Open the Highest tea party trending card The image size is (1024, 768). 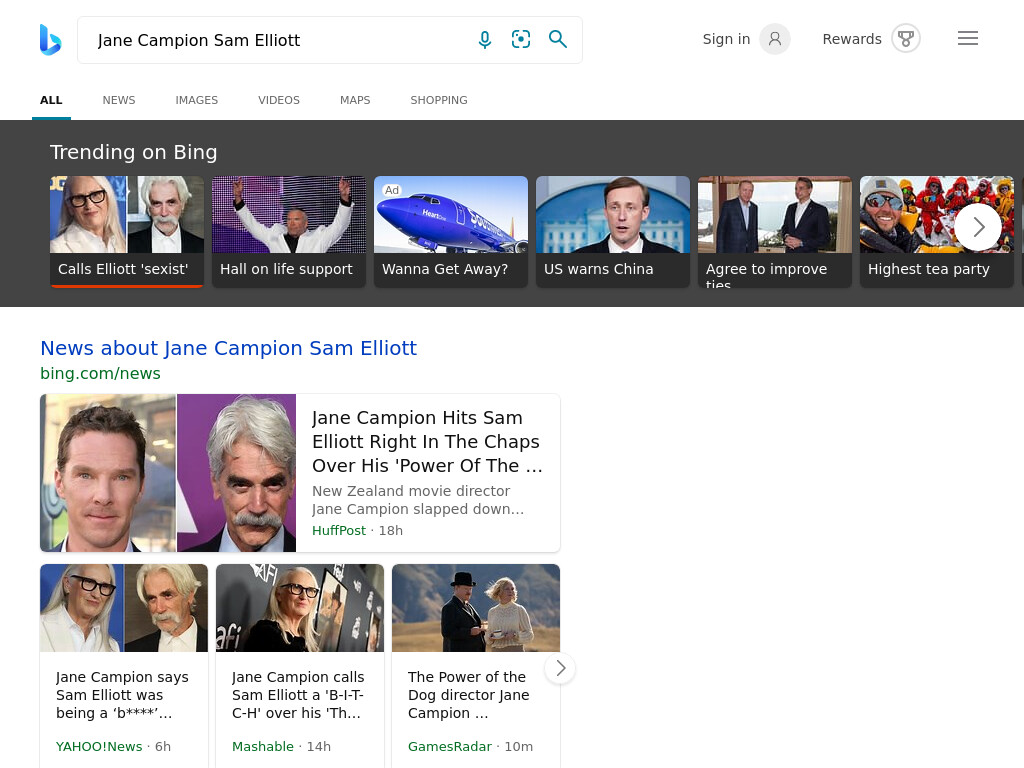(x=936, y=231)
